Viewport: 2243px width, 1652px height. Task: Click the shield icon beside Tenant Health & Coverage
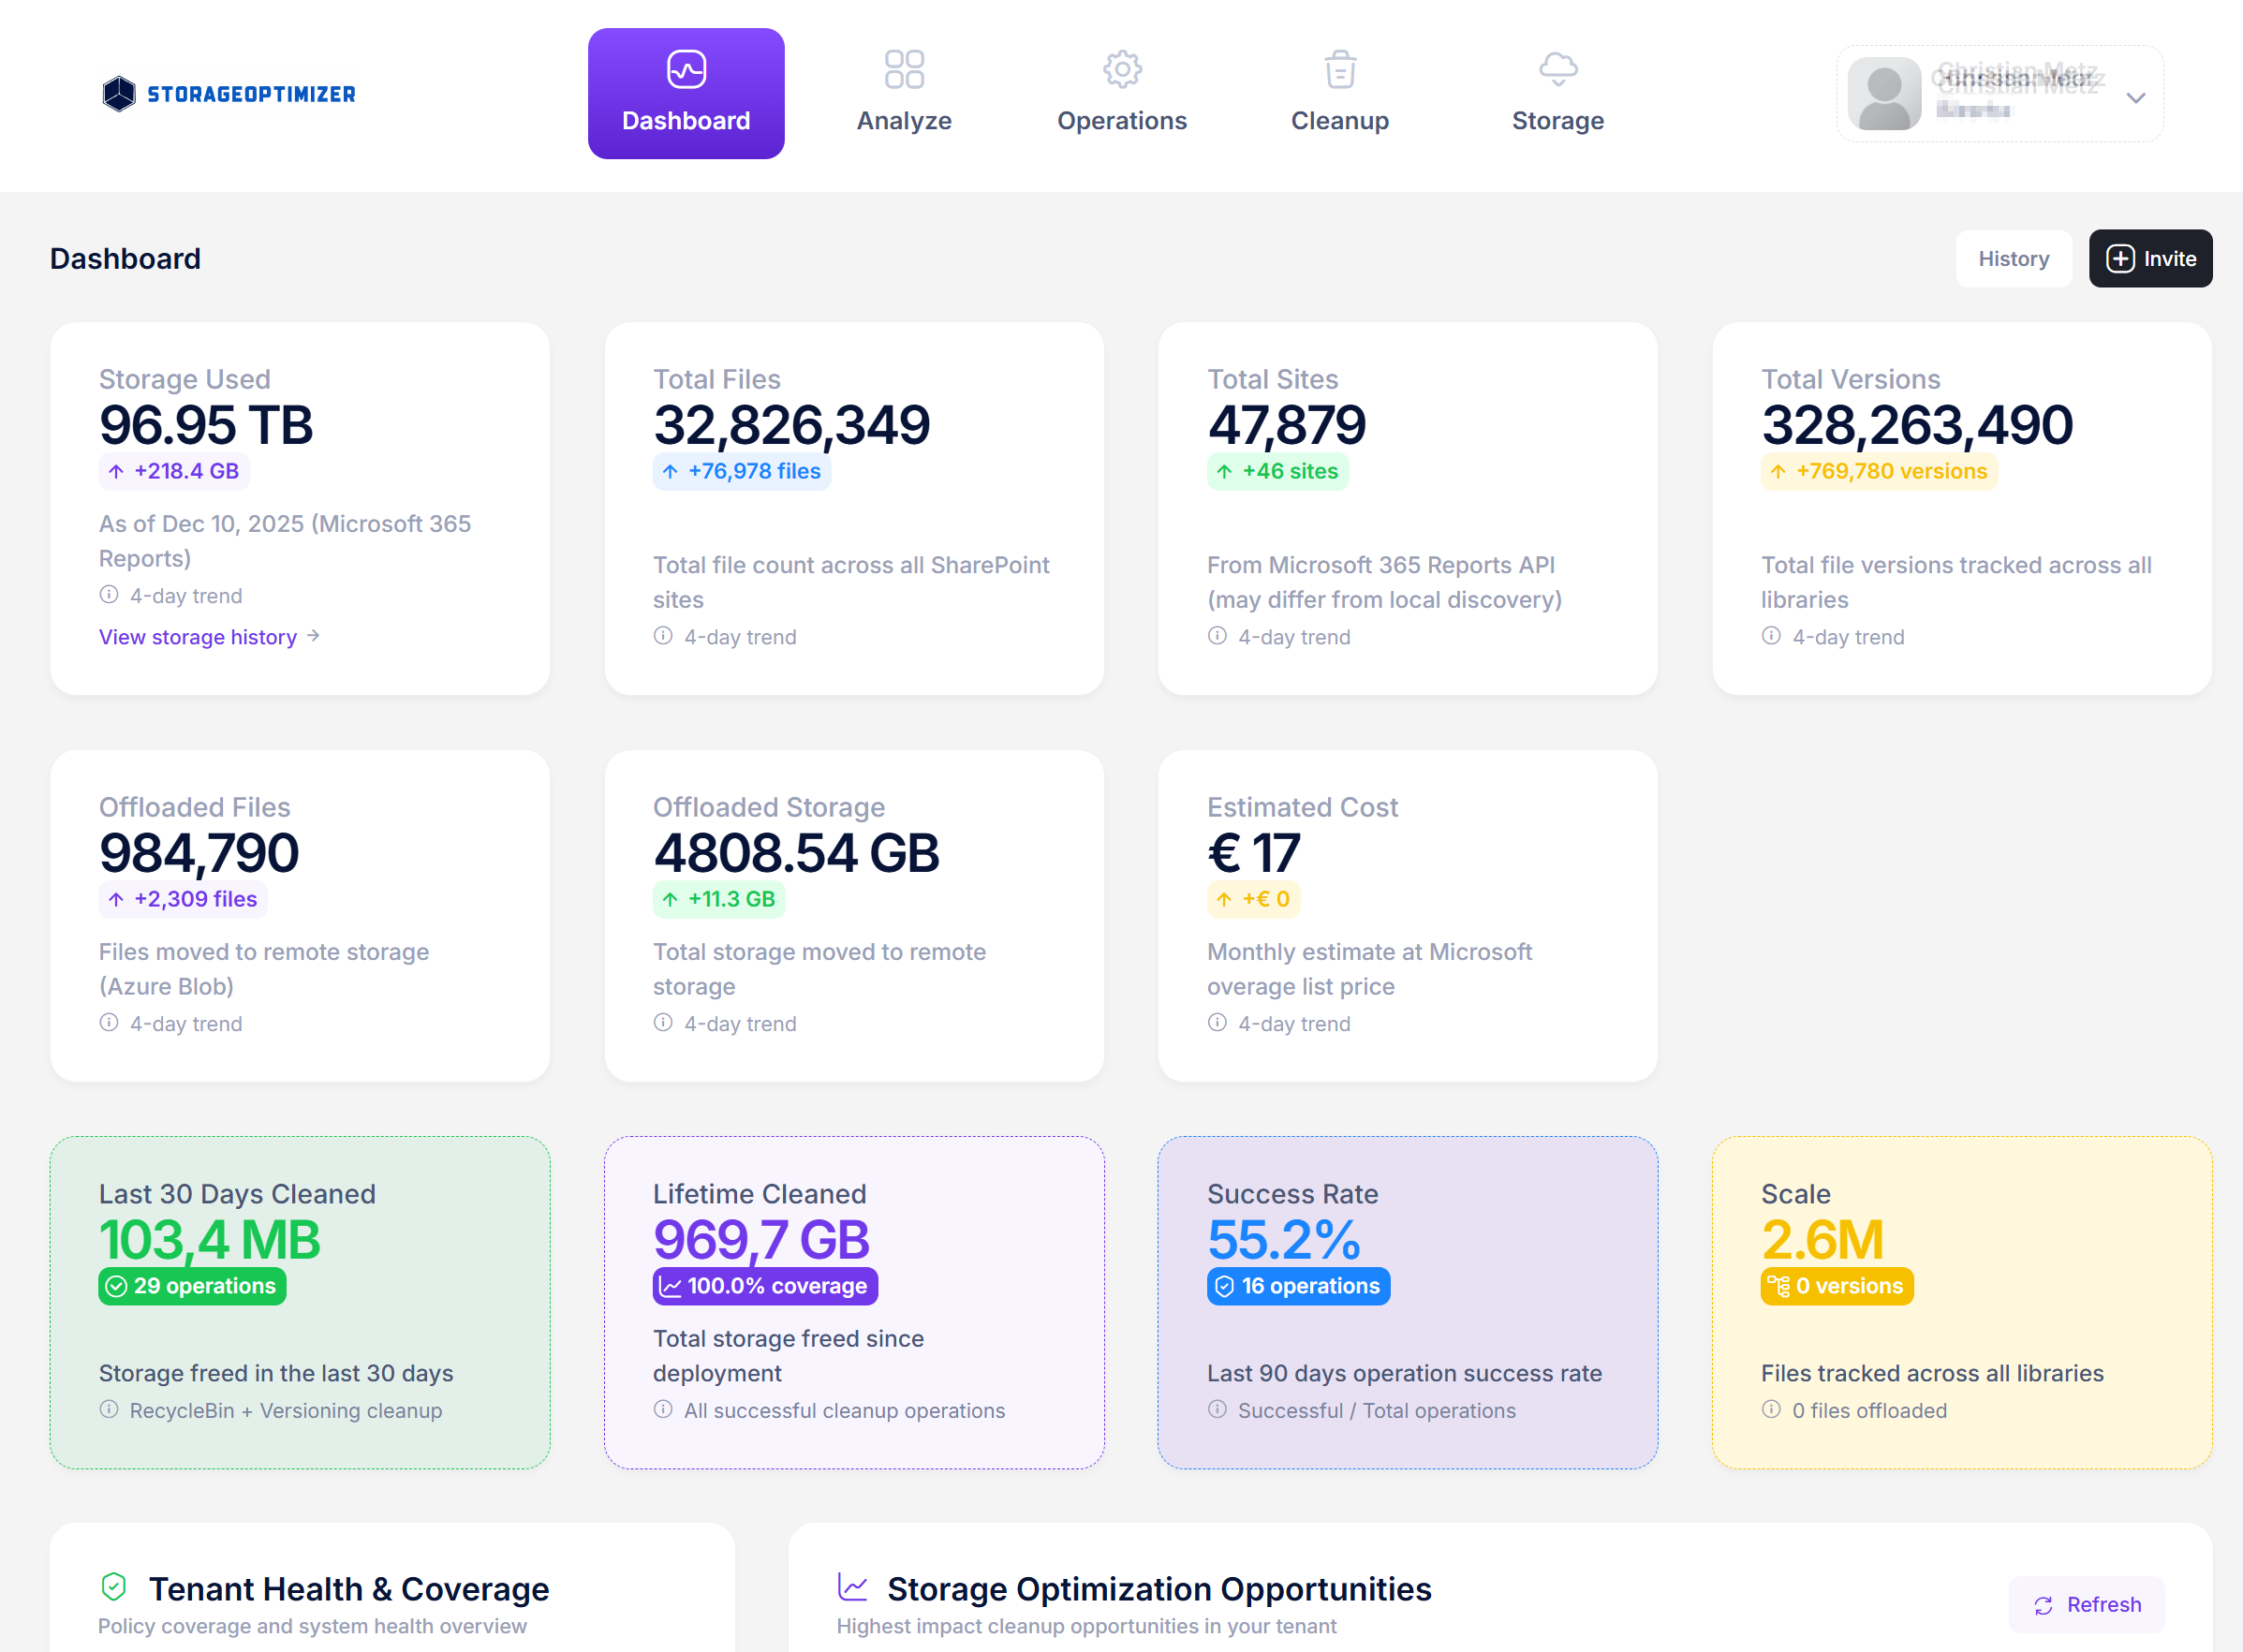115,1586
